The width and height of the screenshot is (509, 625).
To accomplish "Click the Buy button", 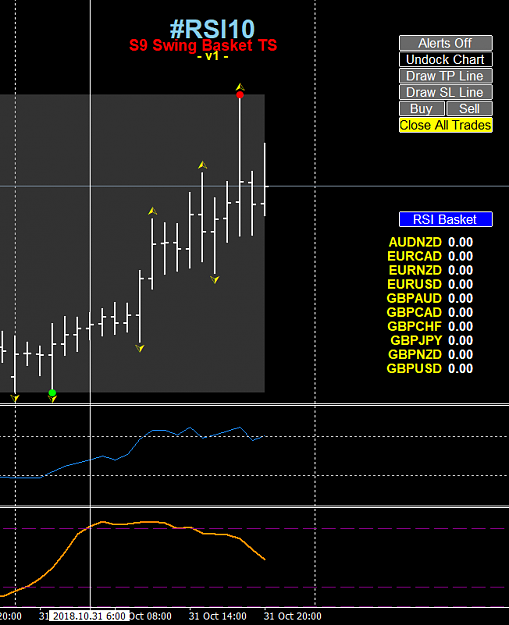I will (422, 108).
